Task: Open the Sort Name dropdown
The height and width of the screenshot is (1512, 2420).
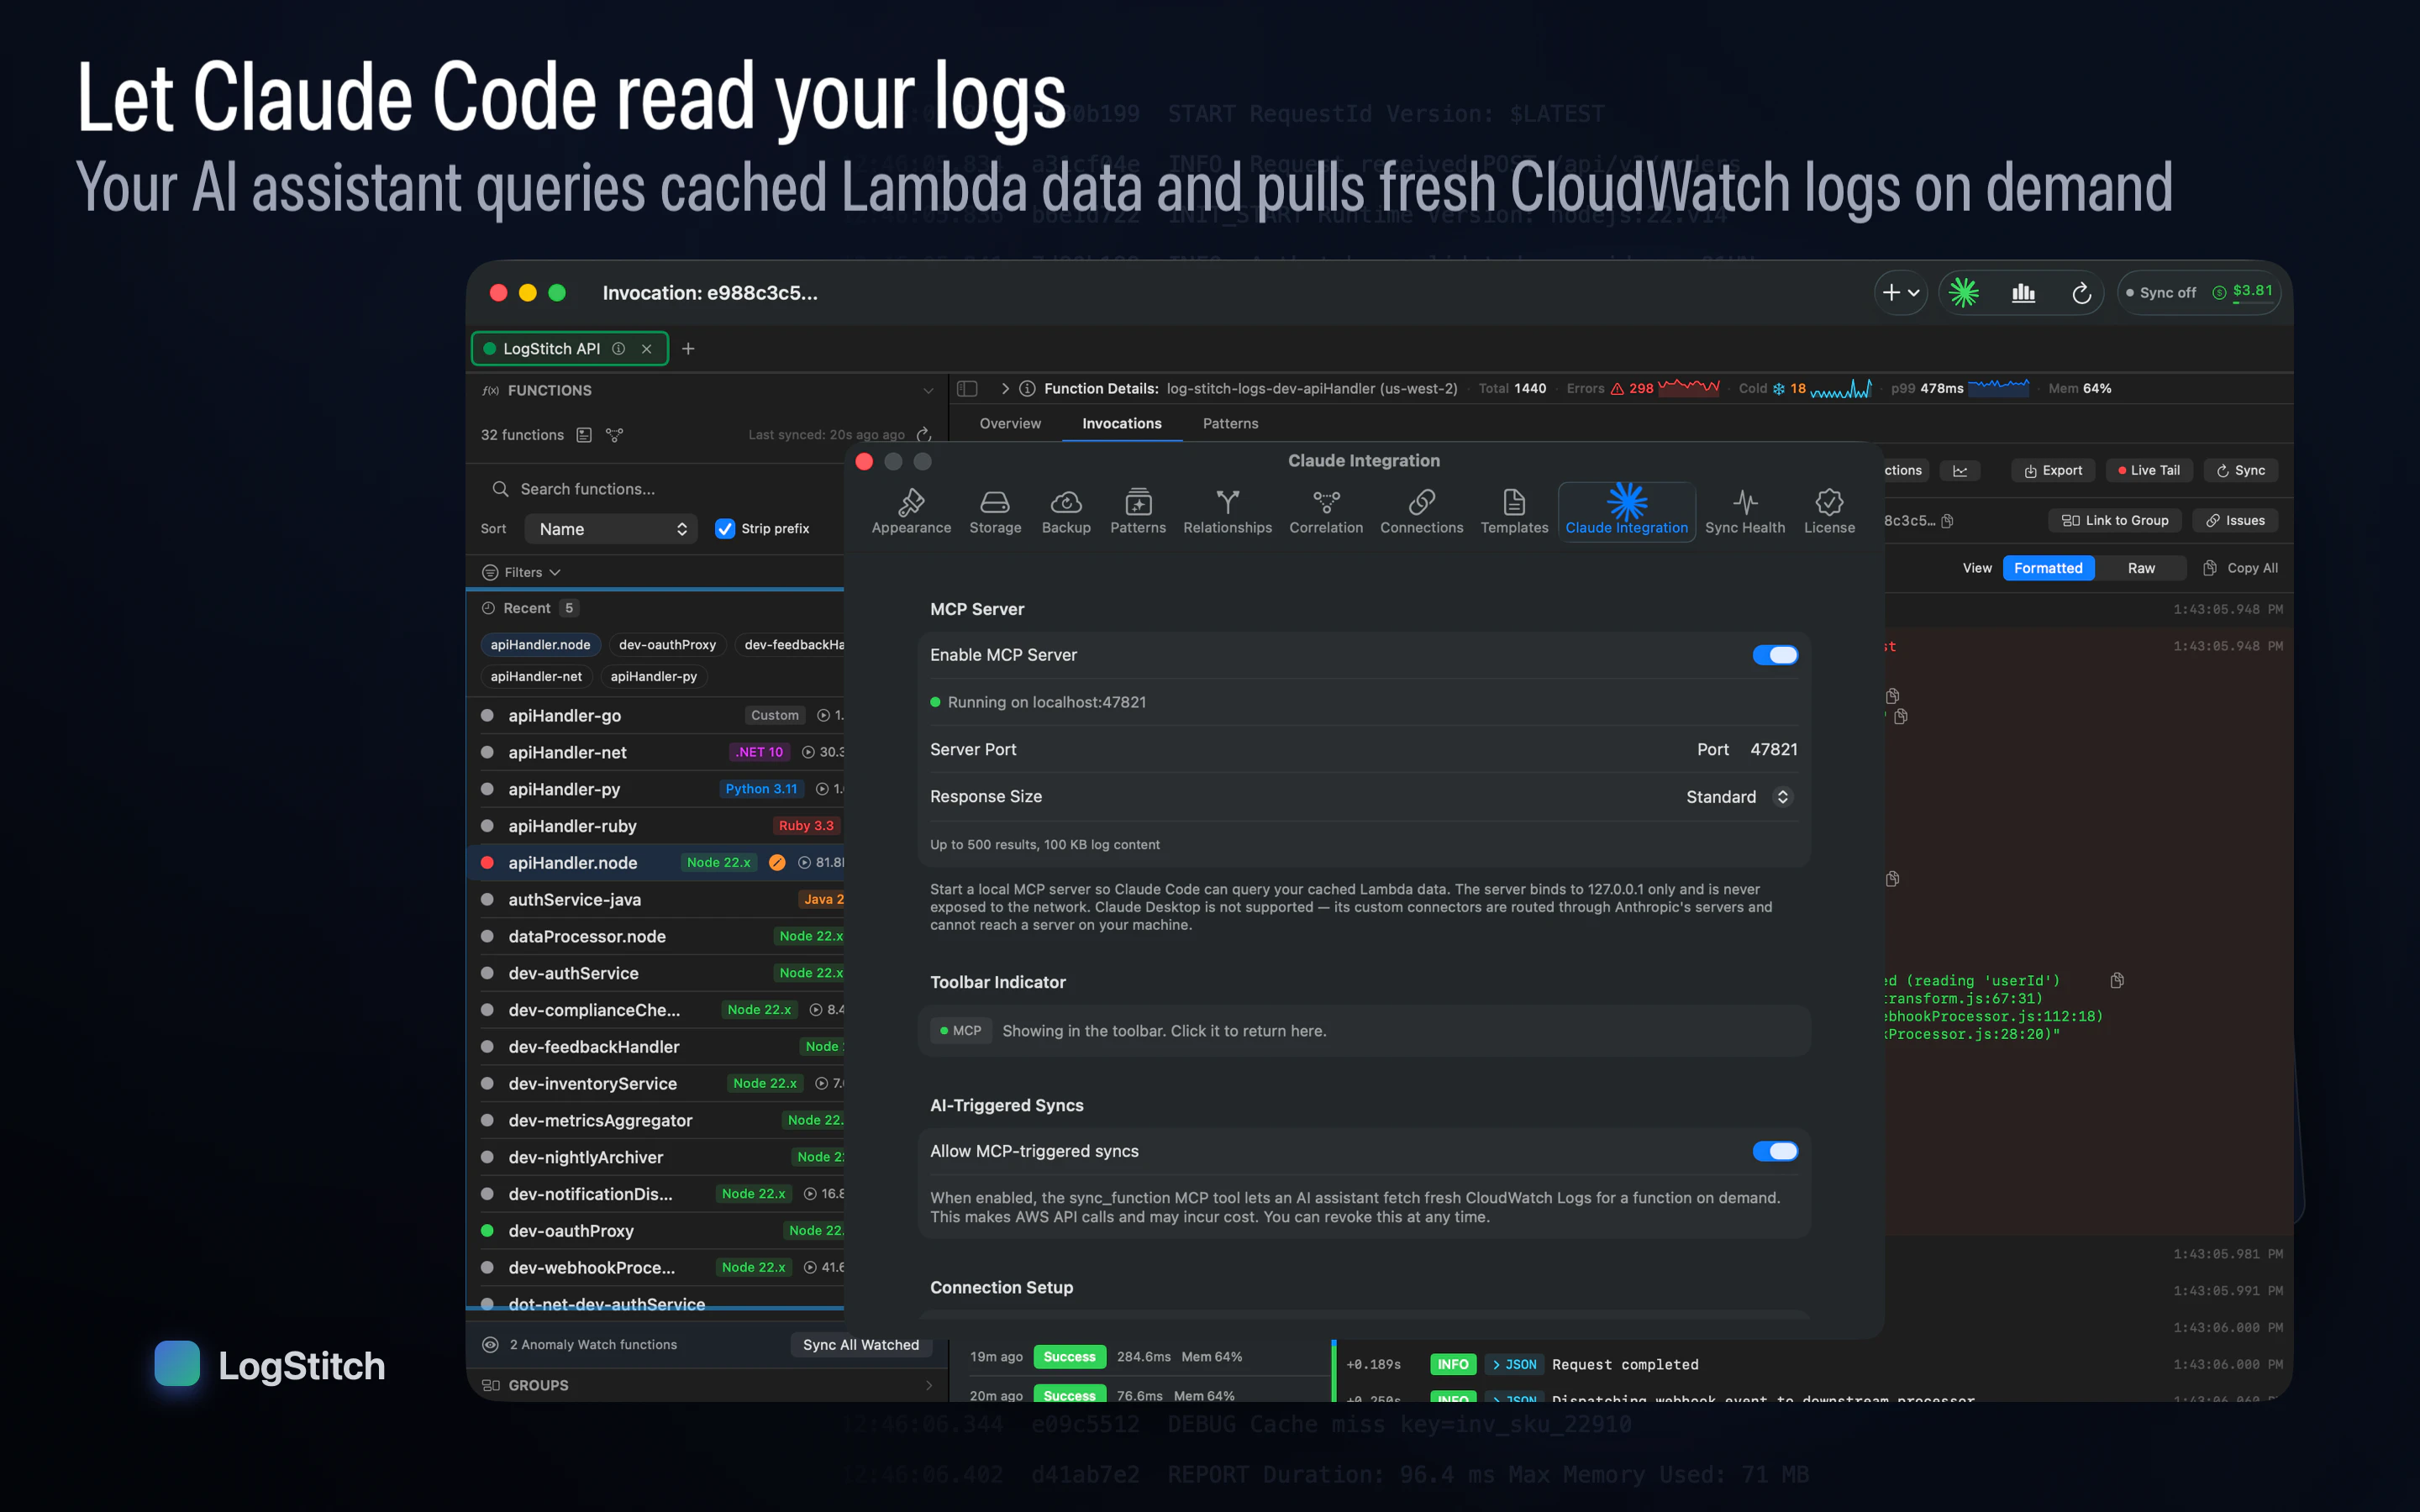Action: pyautogui.click(x=611, y=529)
